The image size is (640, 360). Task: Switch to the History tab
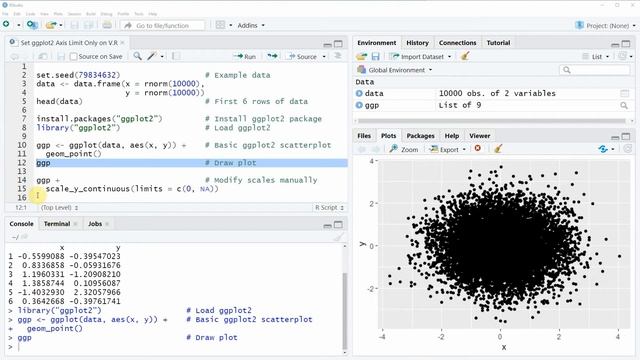tap(417, 42)
